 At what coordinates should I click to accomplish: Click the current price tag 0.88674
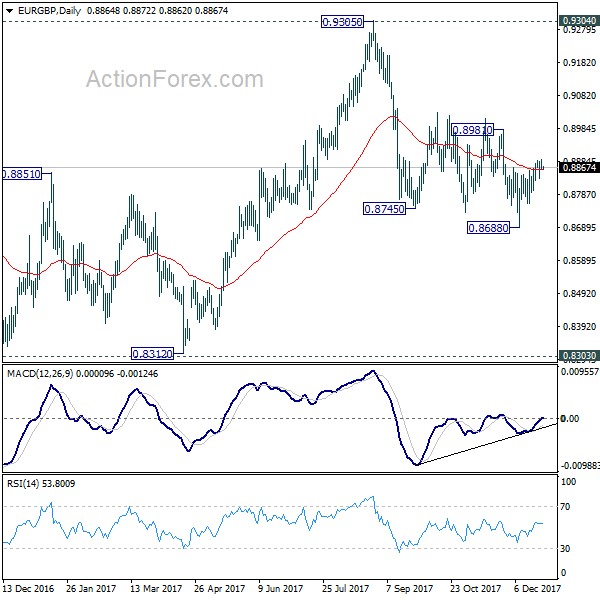(x=579, y=168)
